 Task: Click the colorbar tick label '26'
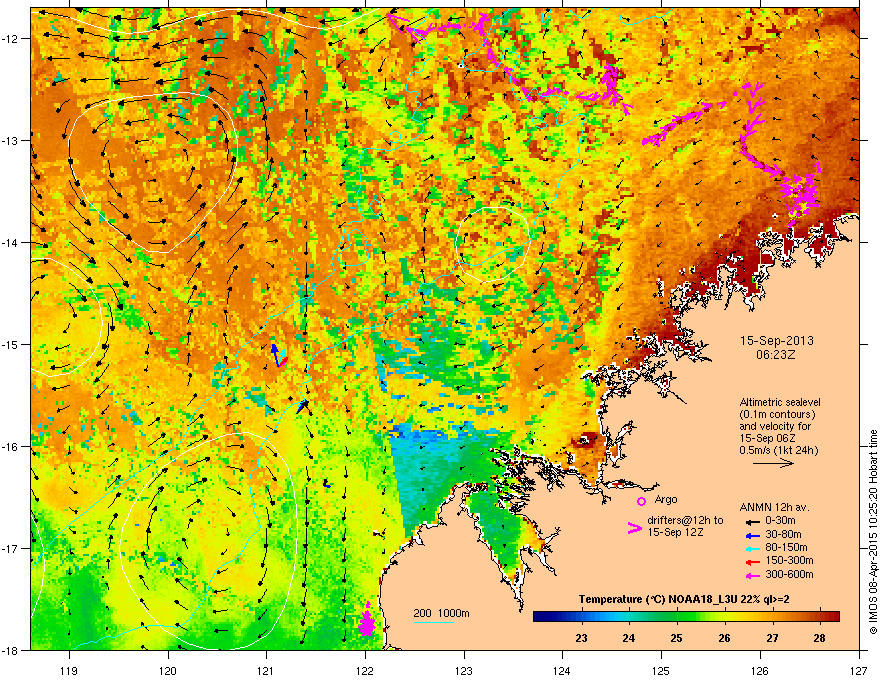click(725, 638)
